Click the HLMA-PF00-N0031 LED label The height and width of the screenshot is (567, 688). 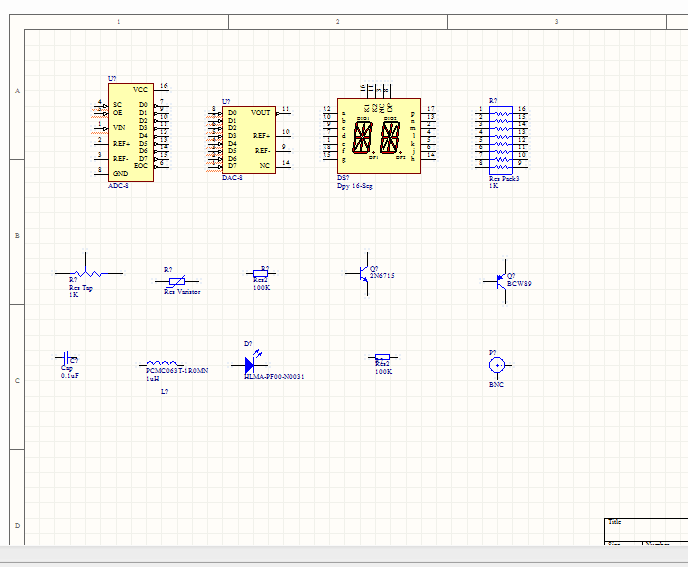click(274, 377)
